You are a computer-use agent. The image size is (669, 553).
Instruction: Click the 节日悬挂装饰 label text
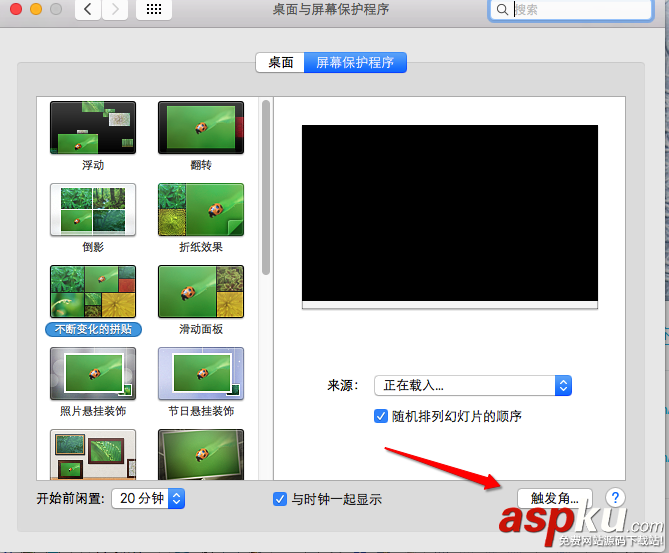[201, 411]
